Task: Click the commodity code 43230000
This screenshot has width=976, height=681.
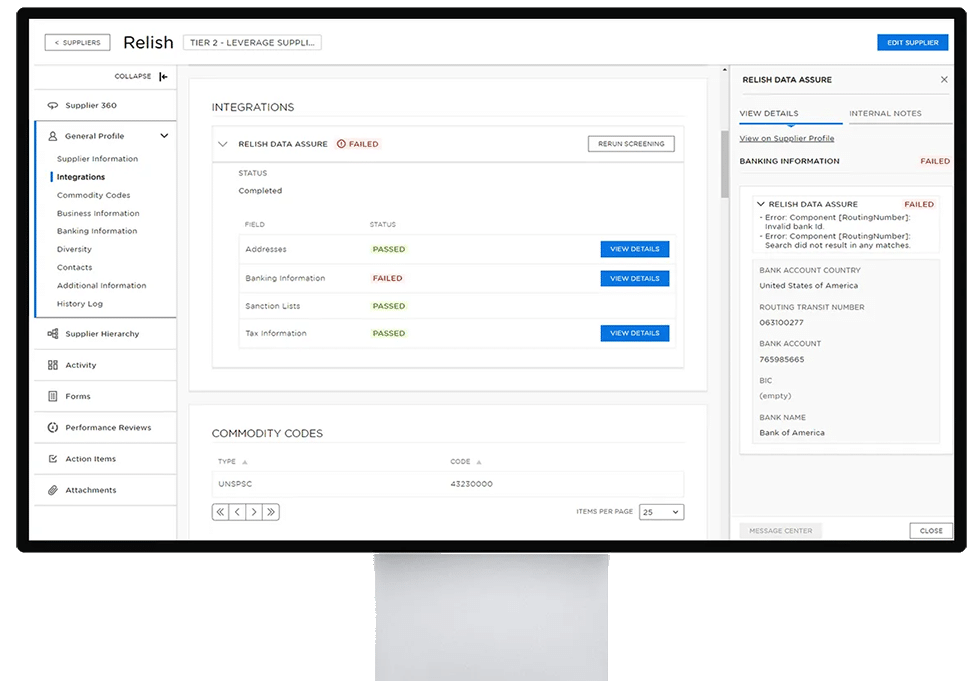Action: [x=471, y=484]
